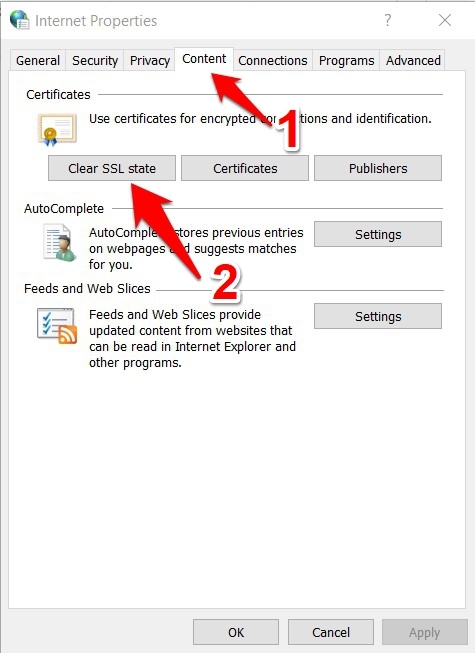The width and height of the screenshot is (475, 653).
Task: Click the AutoComplete person document icon
Action: (60, 243)
